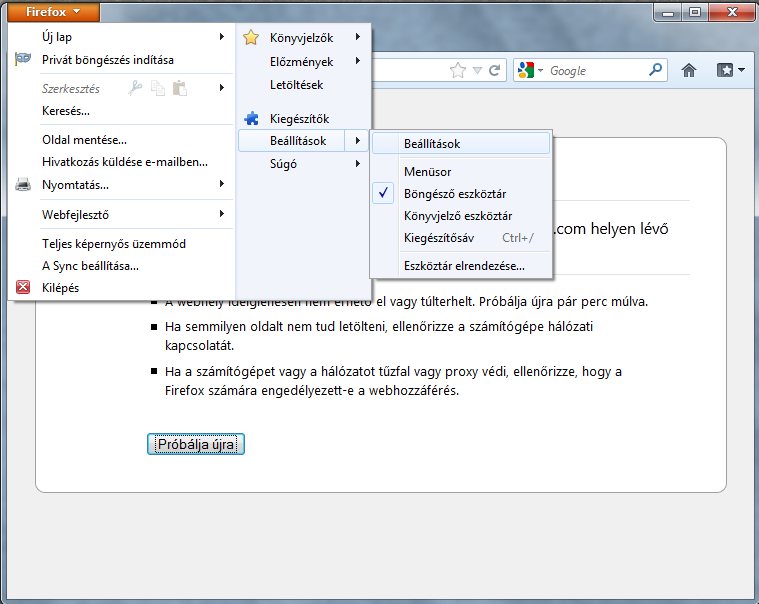Select Nyomtatás... menu entry
Screen dimensions: 759x604
121,184
